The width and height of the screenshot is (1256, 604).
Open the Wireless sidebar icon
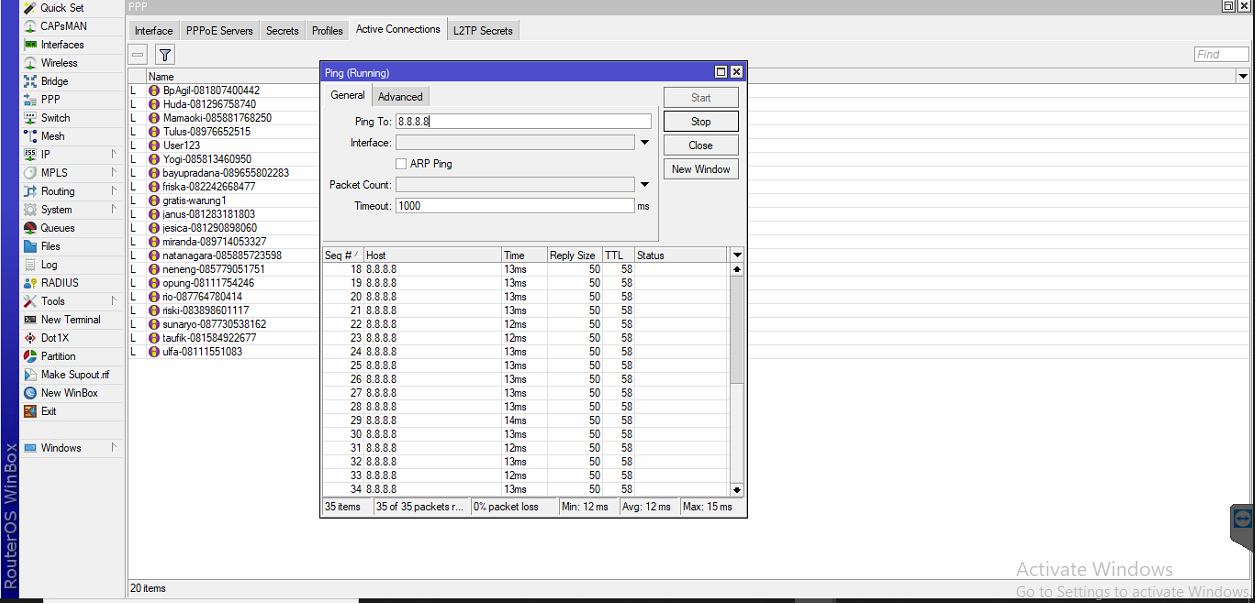pos(30,63)
